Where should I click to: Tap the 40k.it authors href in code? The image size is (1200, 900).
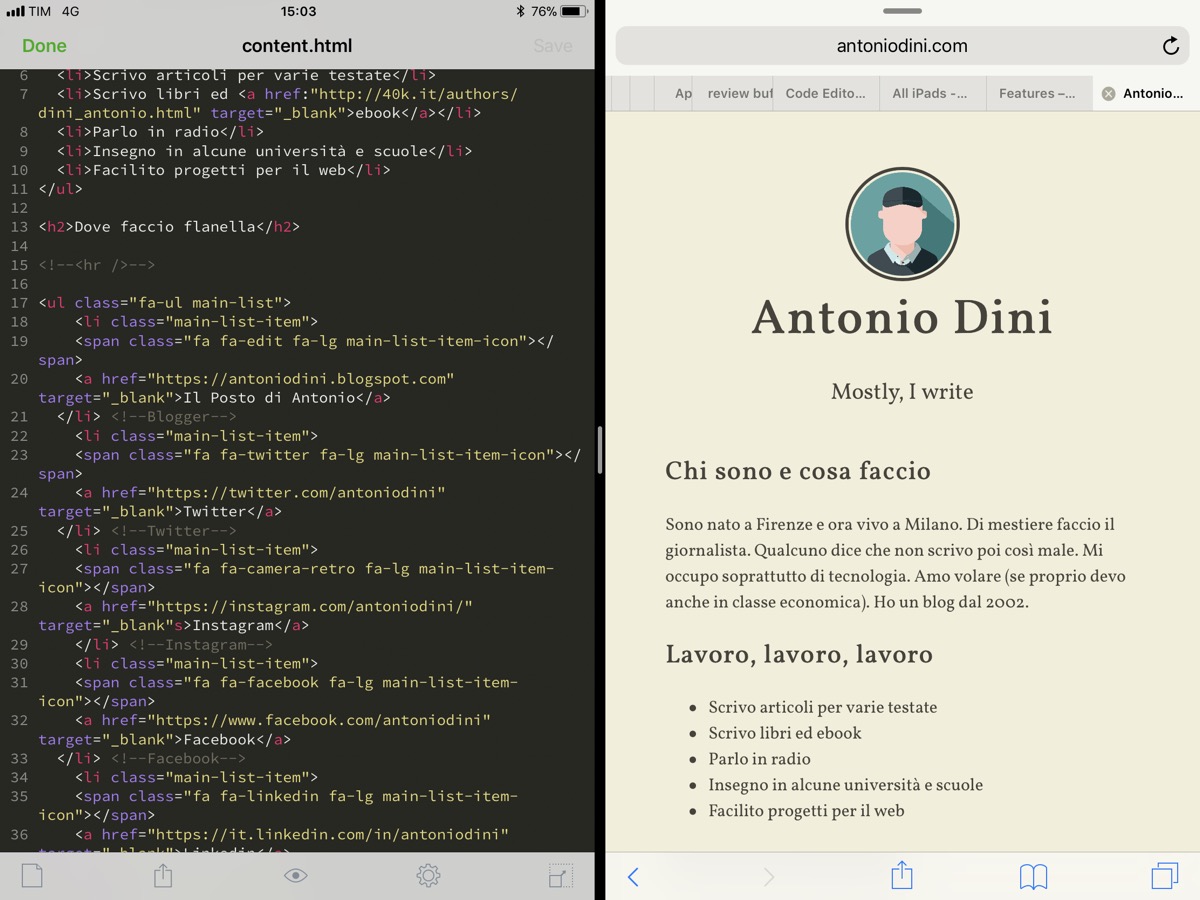(x=278, y=104)
